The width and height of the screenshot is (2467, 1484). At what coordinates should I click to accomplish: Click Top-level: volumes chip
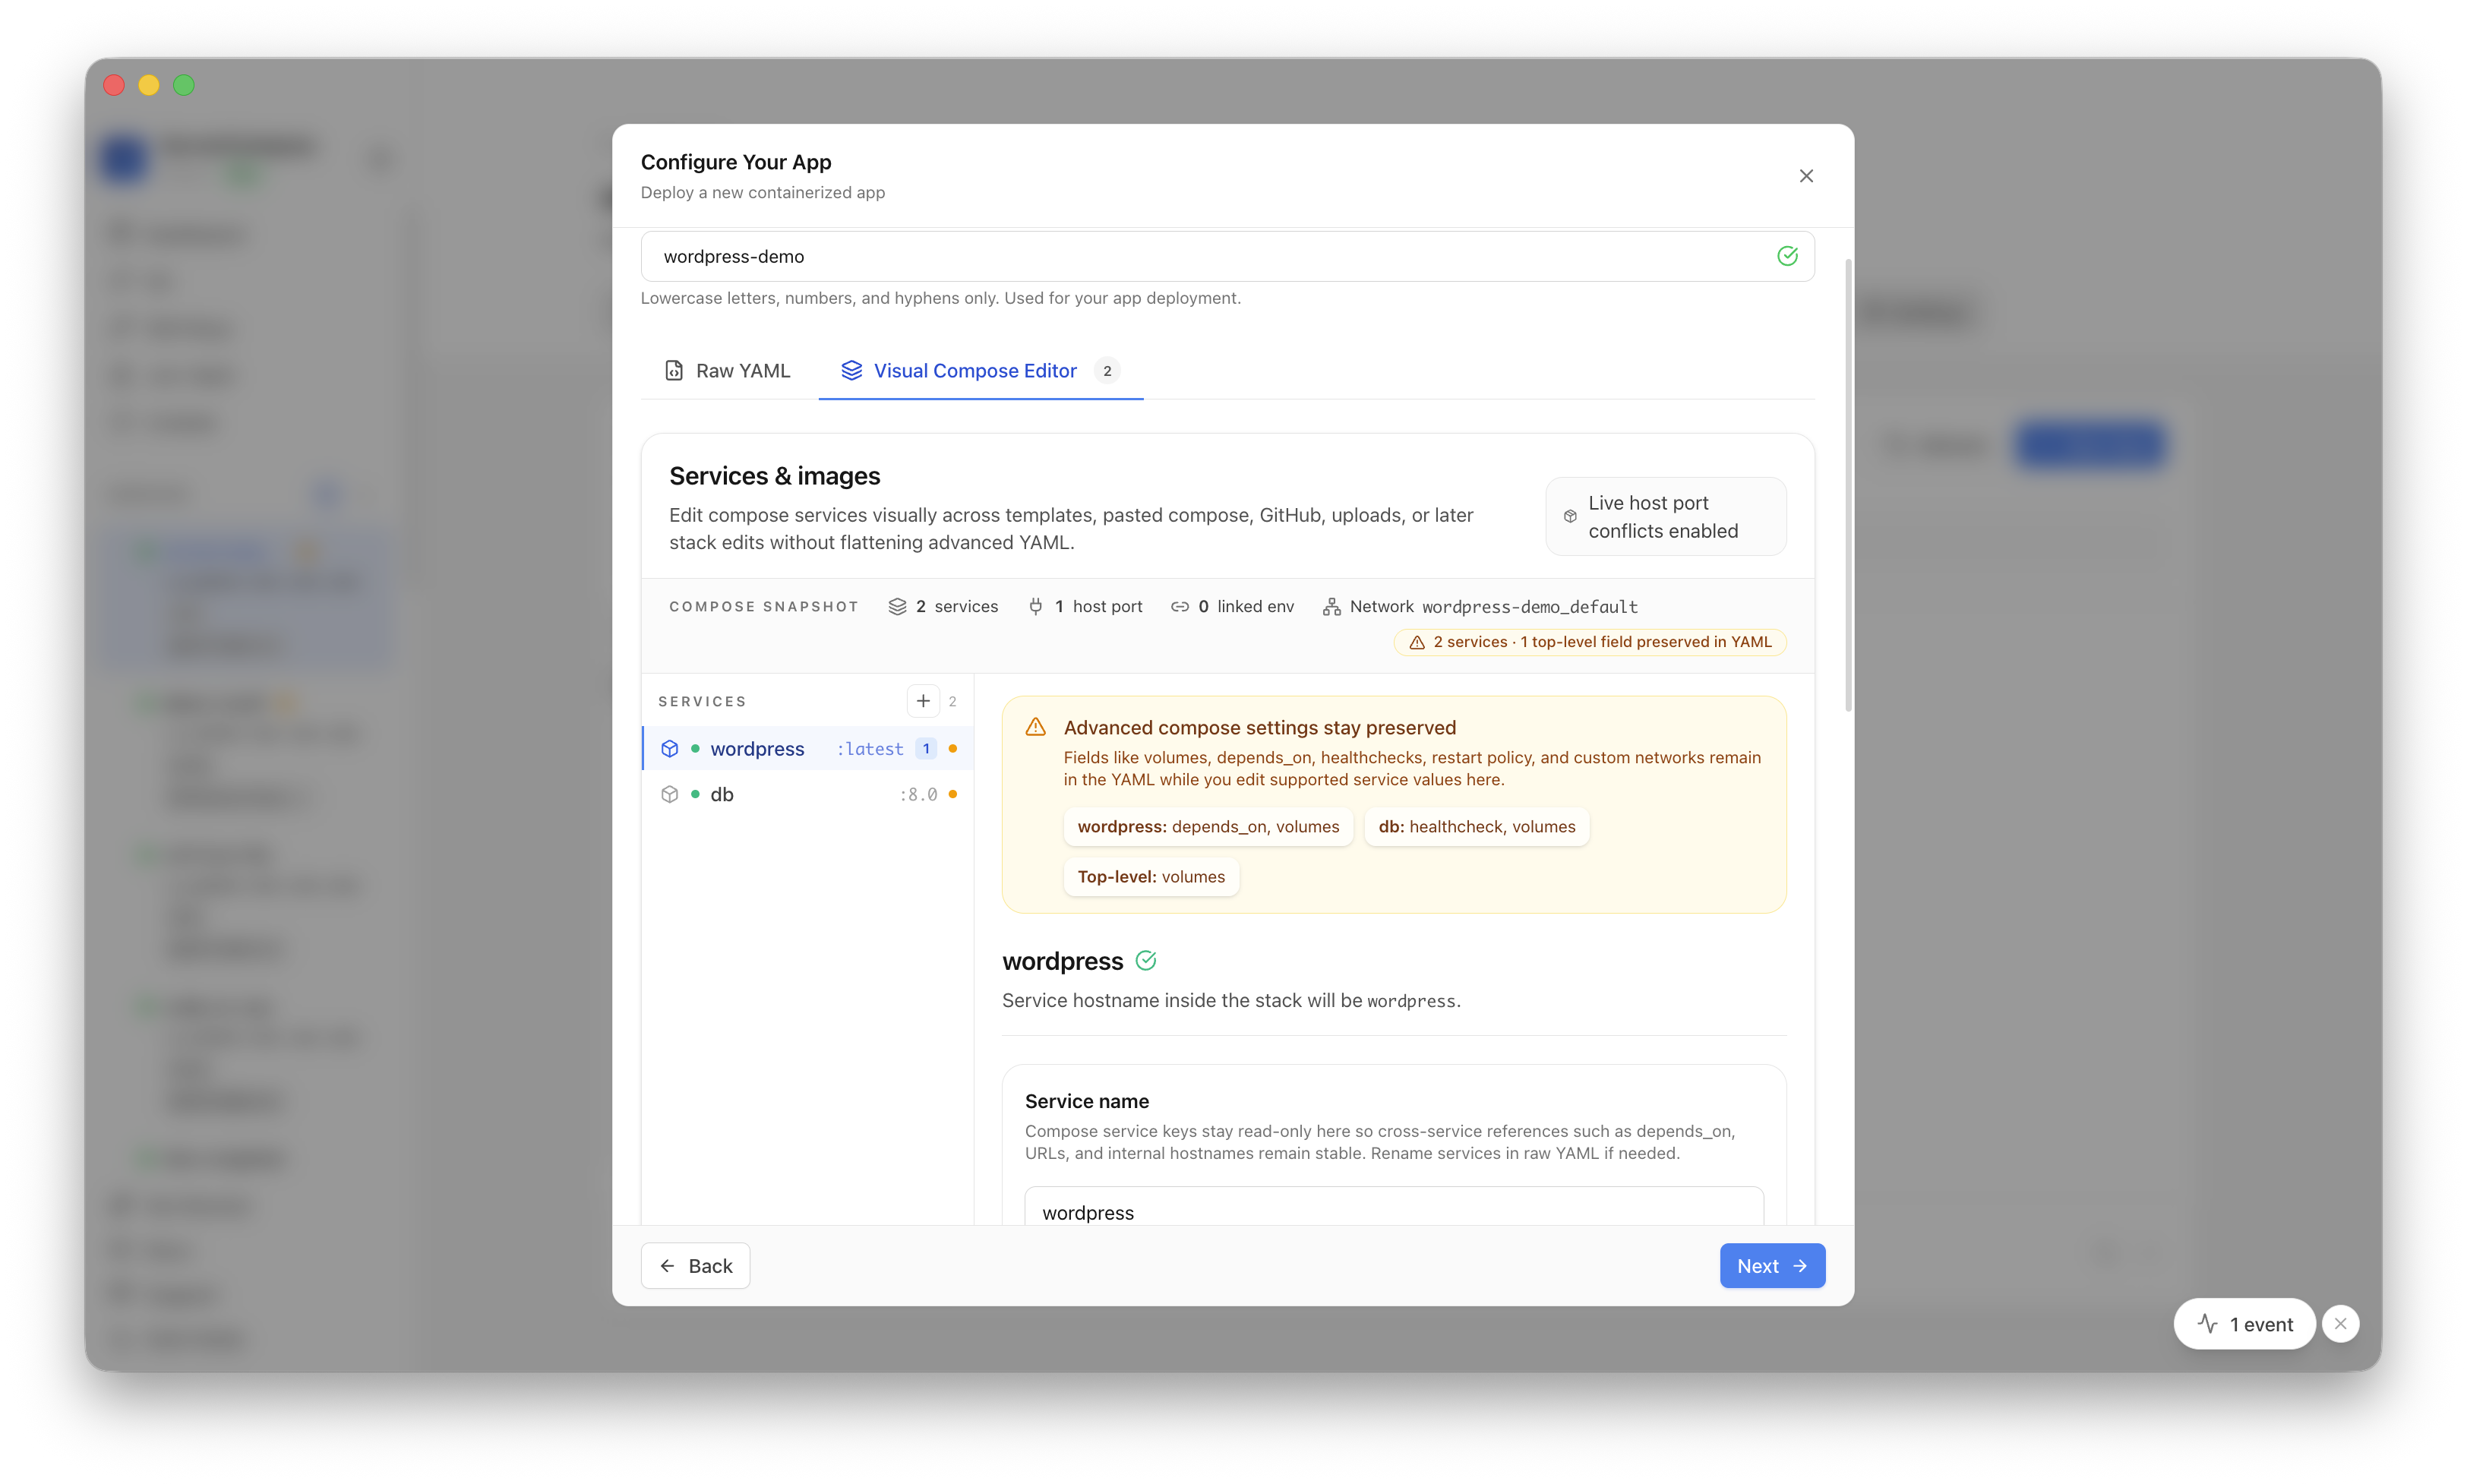pyautogui.click(x=1151, y=877)
